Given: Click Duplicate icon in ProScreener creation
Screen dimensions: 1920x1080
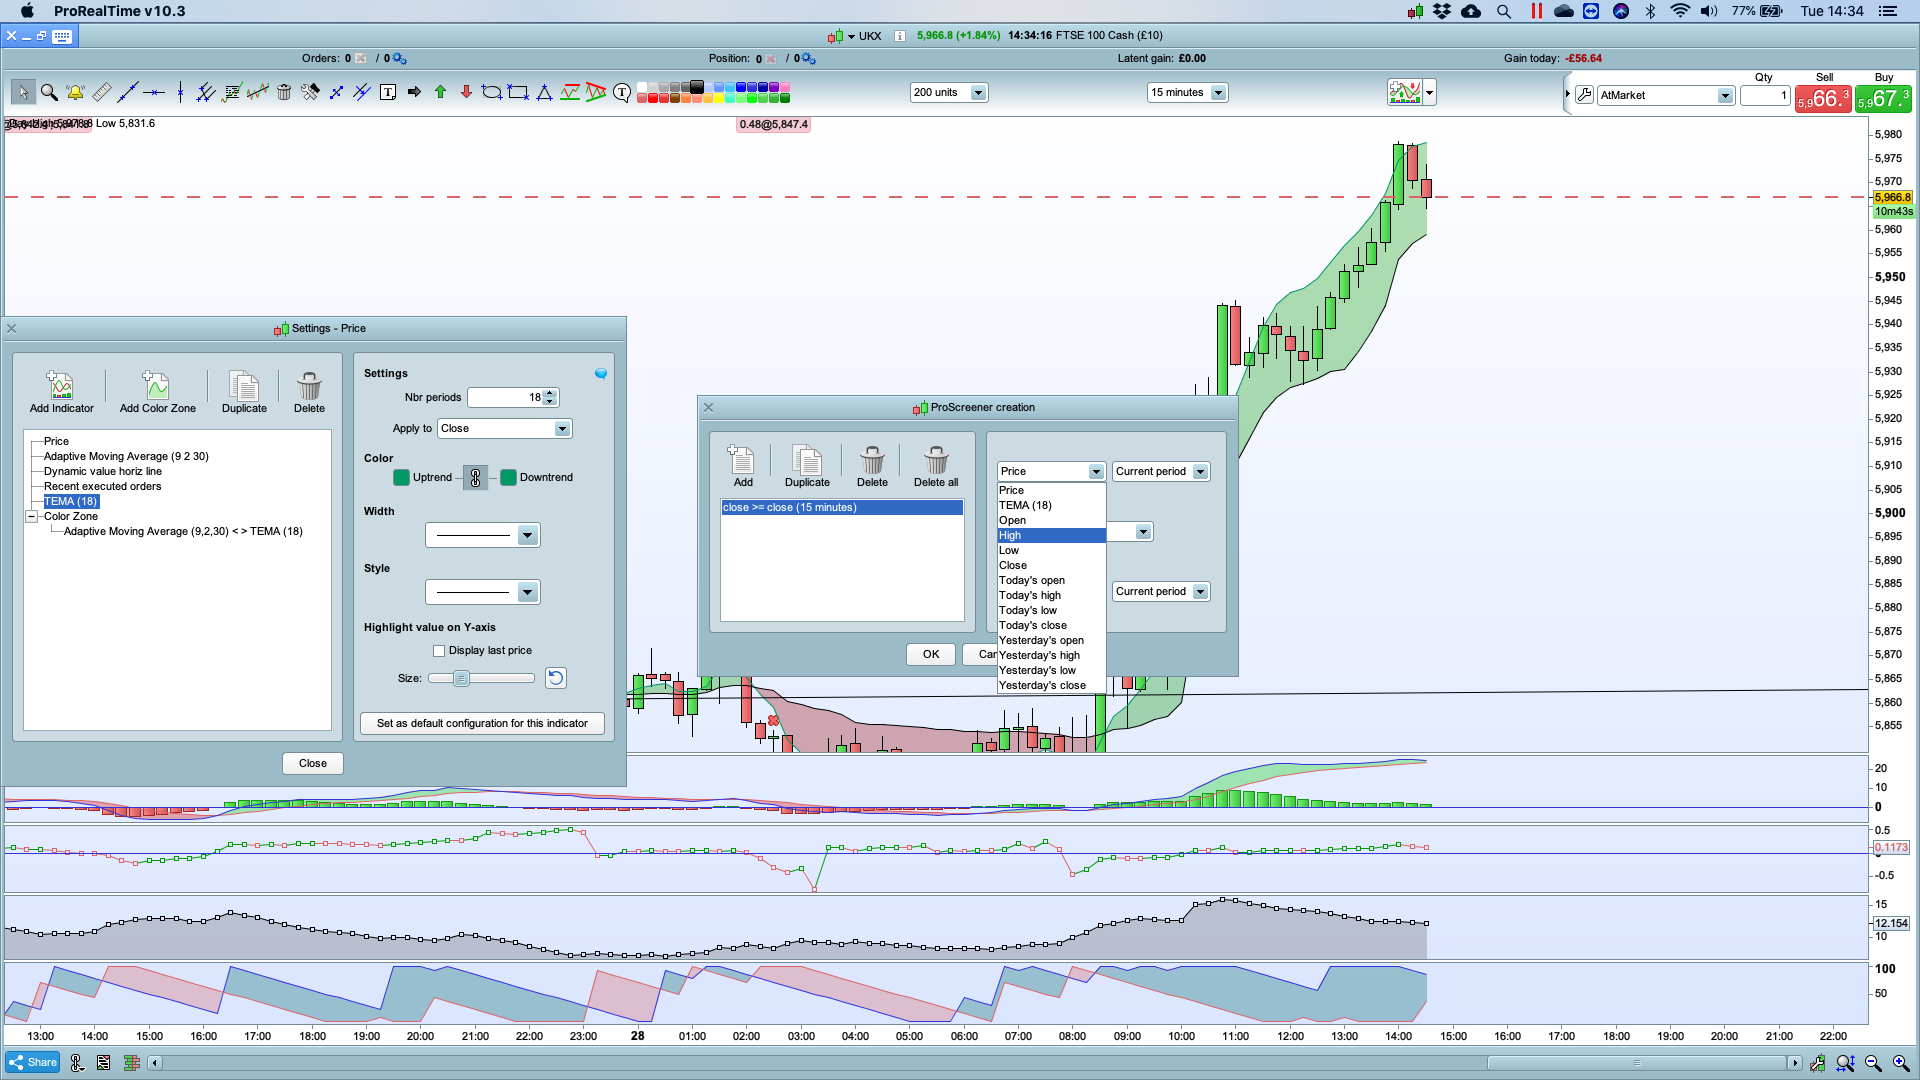Looking at the screenshot, I should [806, 466].
